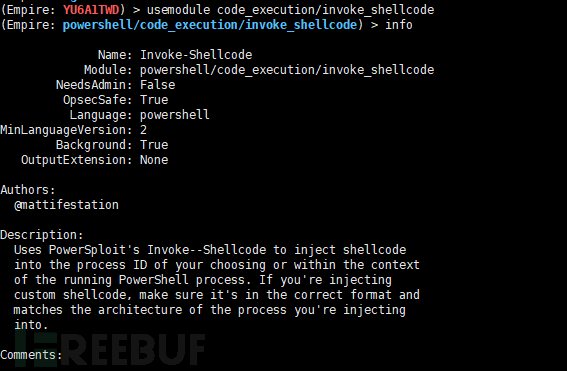Click the Invoke-Shellcode name value
Image resolution: width=567 pixels, height=371 pixels.
tap(196, 55)
